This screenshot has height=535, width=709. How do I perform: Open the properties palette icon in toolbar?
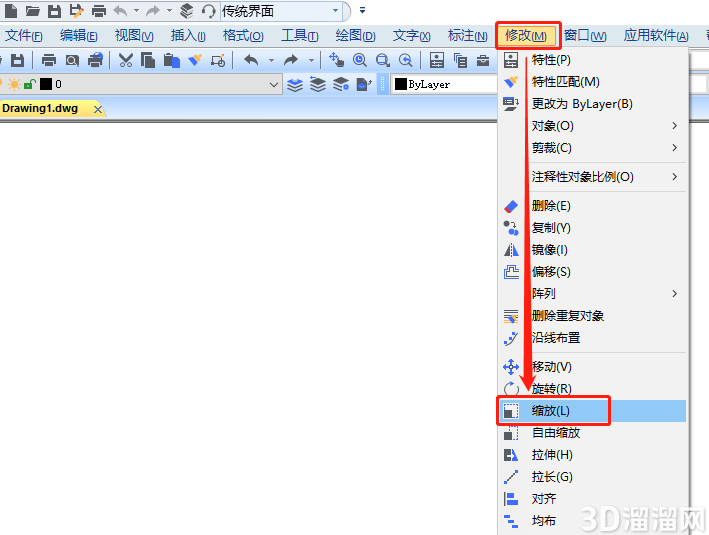pyautogui.click(x=437, y=60)
